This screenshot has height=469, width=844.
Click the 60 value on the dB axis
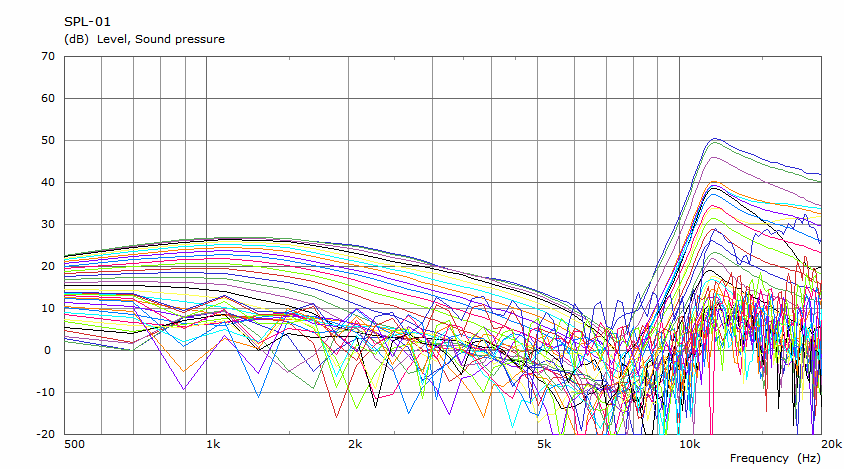tap(48, 98)
